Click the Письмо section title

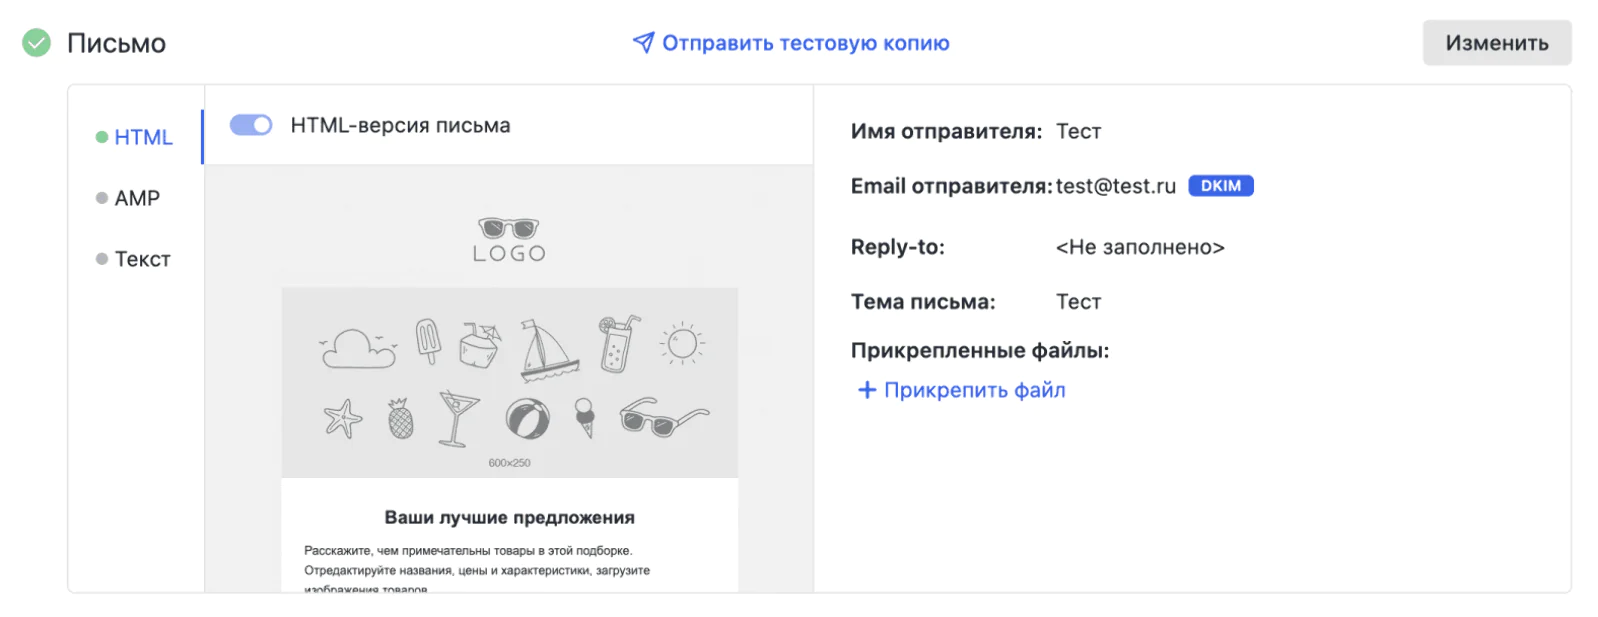click(116, 43)
